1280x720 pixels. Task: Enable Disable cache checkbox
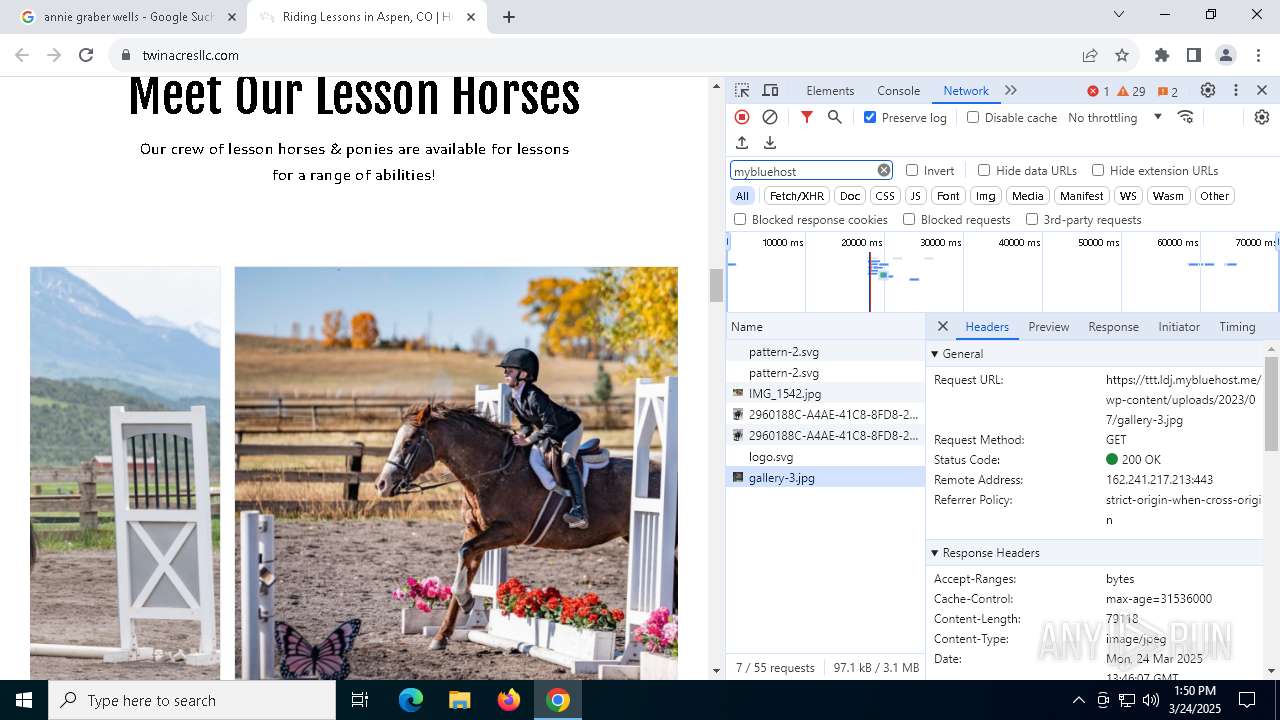[973, 117]
